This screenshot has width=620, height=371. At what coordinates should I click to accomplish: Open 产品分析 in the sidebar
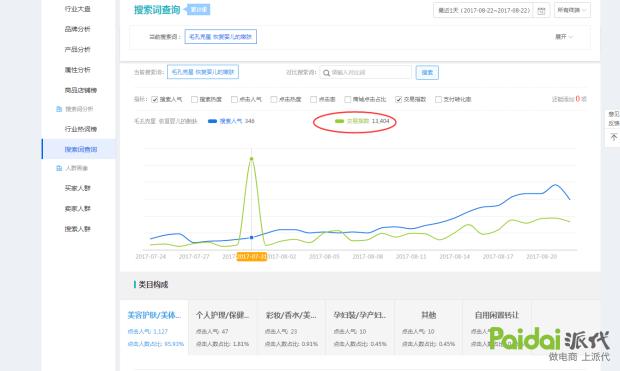pos(78,49)
